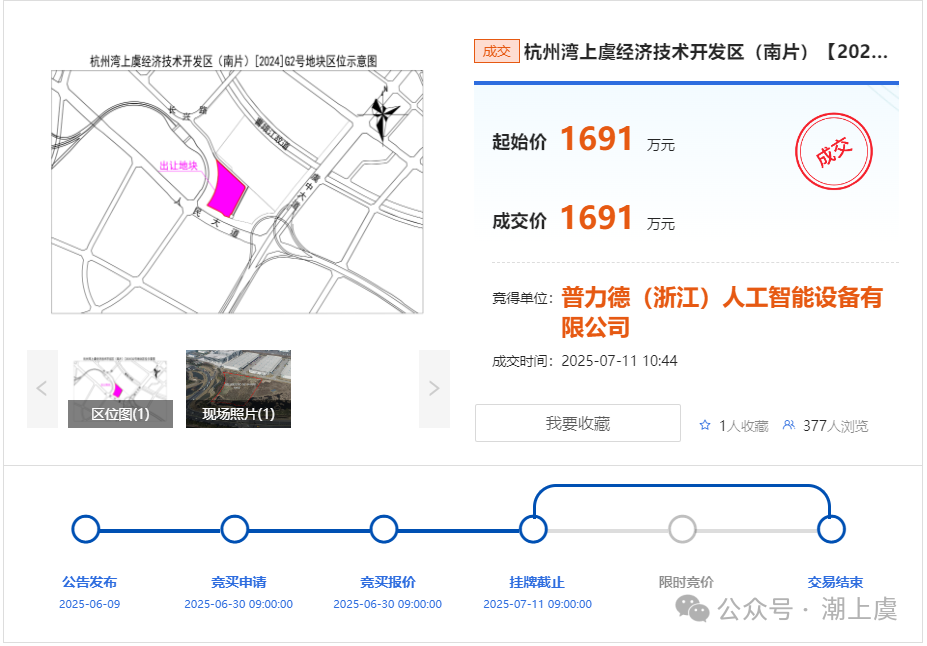Click the magenta 出让地块 parcel on map
This screenshot has height=646, width=927.
click(226, 190)
